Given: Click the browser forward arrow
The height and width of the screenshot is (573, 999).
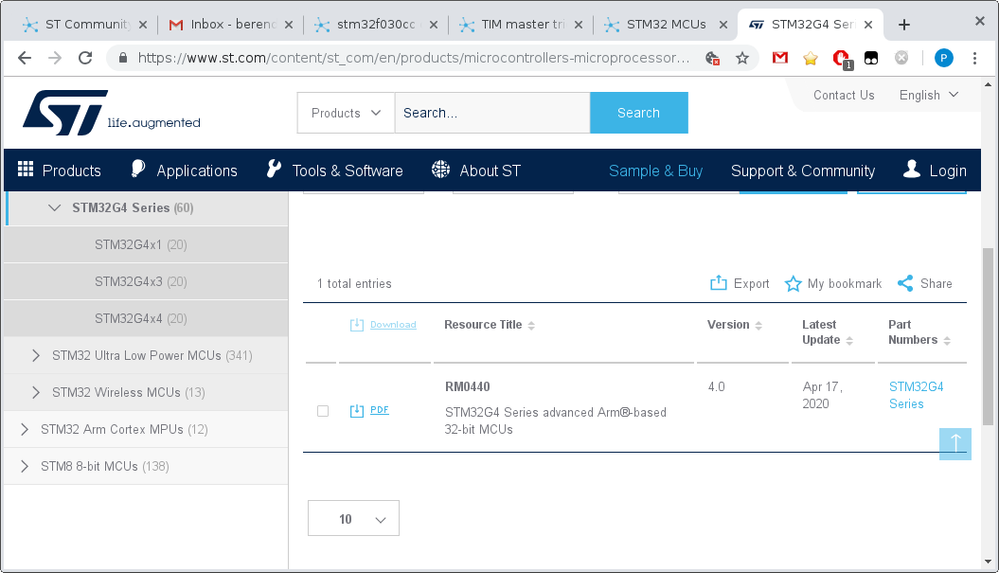Looking at the screenshot, I should pos(55,58).
